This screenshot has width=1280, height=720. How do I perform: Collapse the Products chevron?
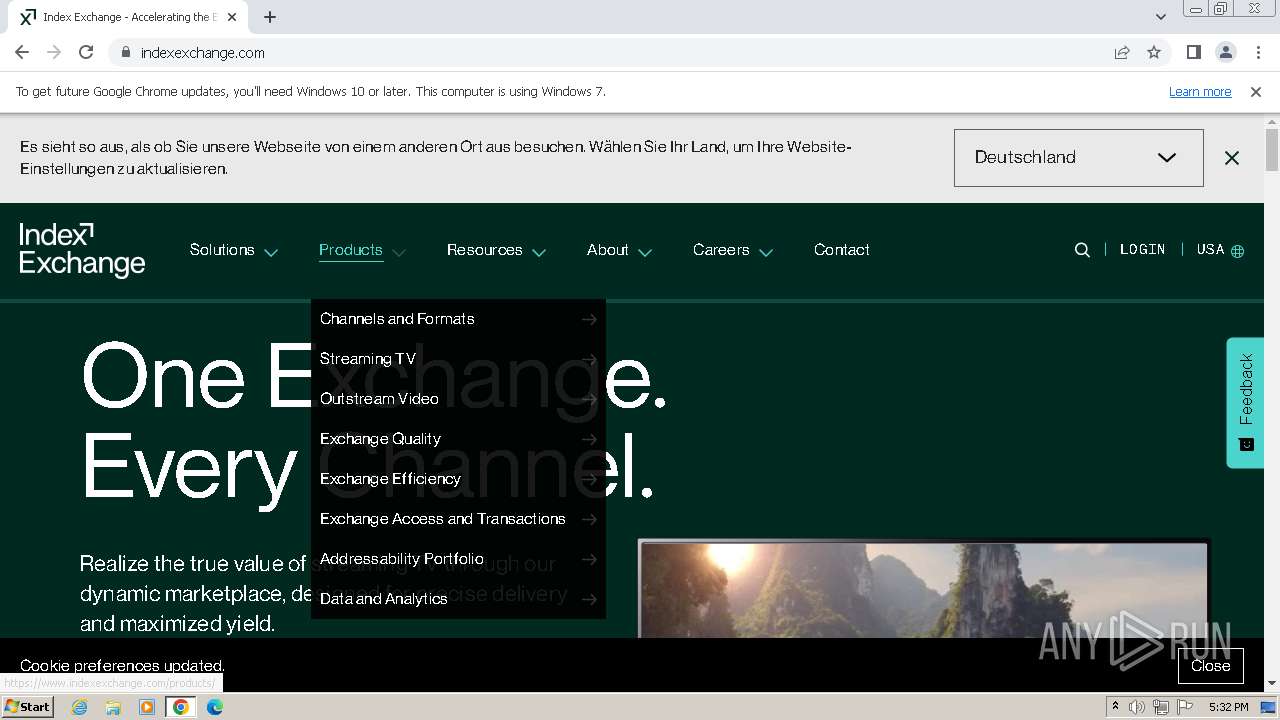(x=398, y=252)
